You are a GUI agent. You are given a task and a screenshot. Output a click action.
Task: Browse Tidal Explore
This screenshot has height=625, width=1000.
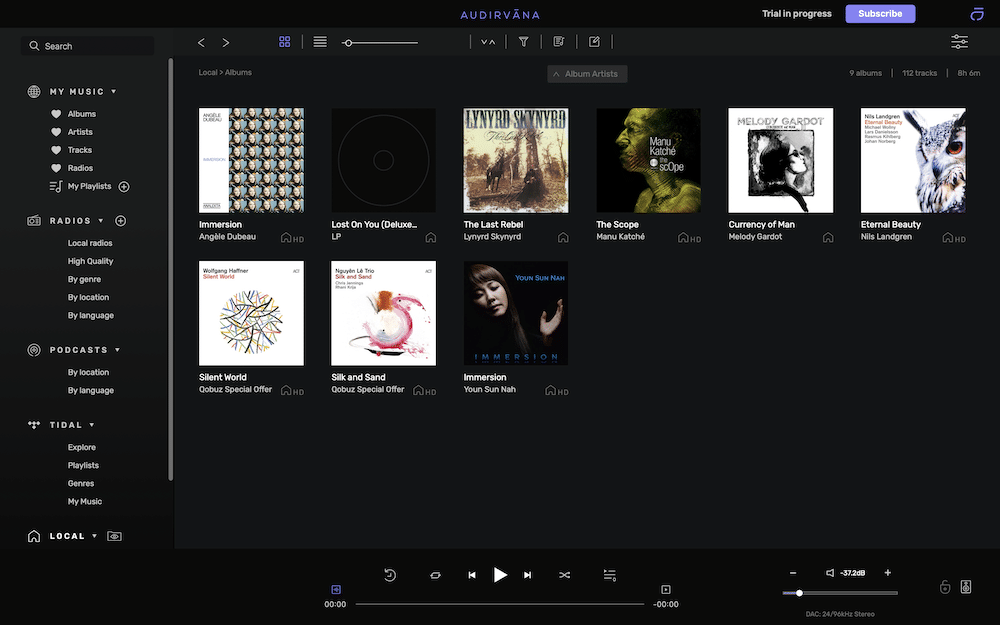(82, 447)
